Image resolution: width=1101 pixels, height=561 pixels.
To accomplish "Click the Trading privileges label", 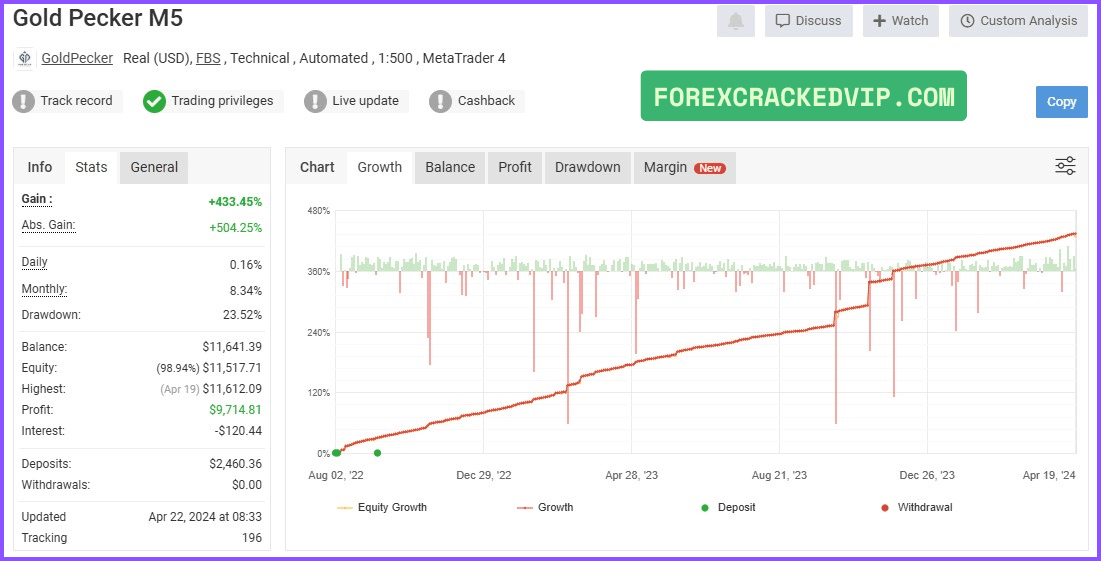I will coord(222,101).
